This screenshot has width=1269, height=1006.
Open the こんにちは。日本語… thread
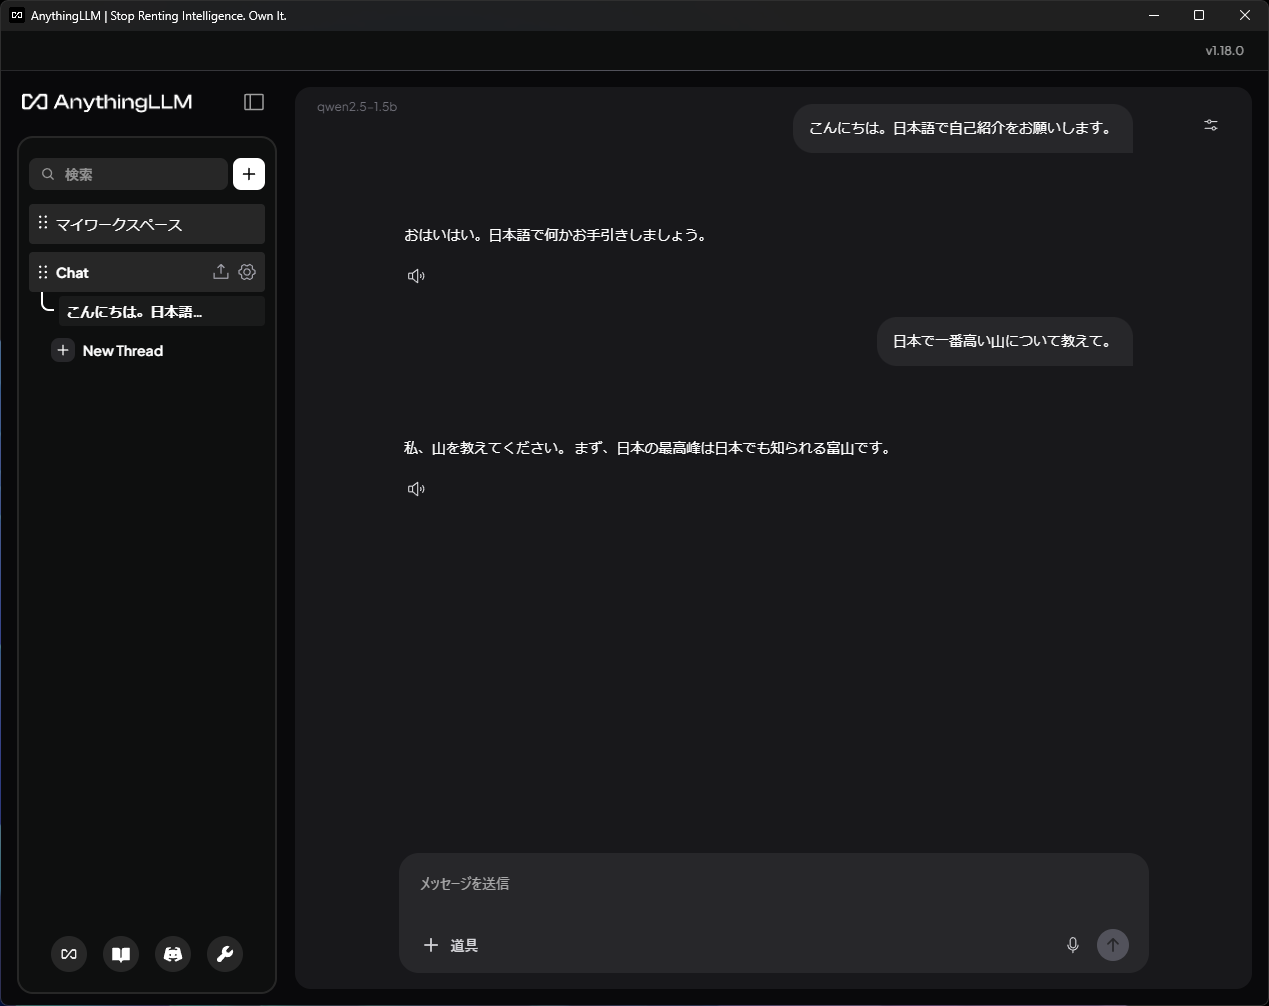coord(161,311)
